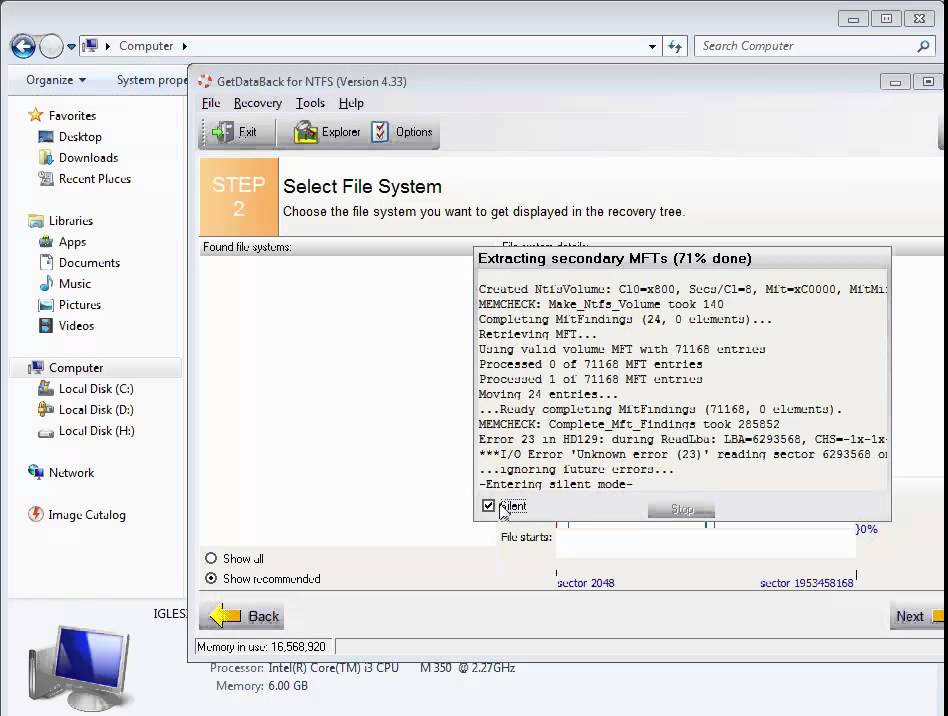948x716 pixels.
Task: Click the Found file systems list area
Action: [x=347, y=399]
